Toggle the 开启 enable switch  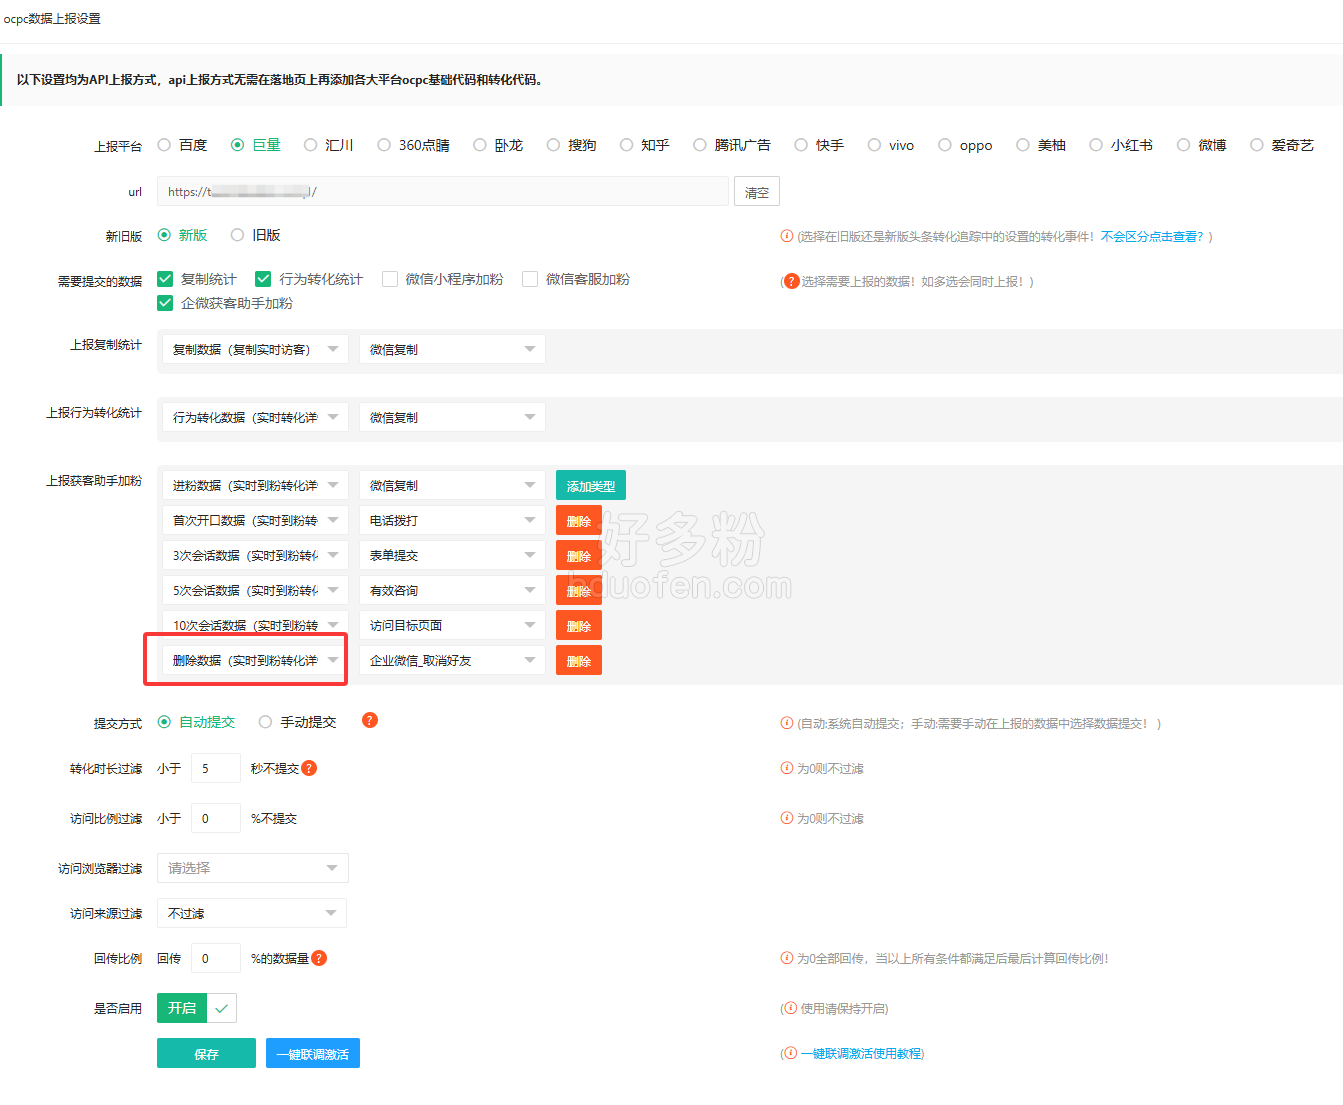(x=197, y=1008)
